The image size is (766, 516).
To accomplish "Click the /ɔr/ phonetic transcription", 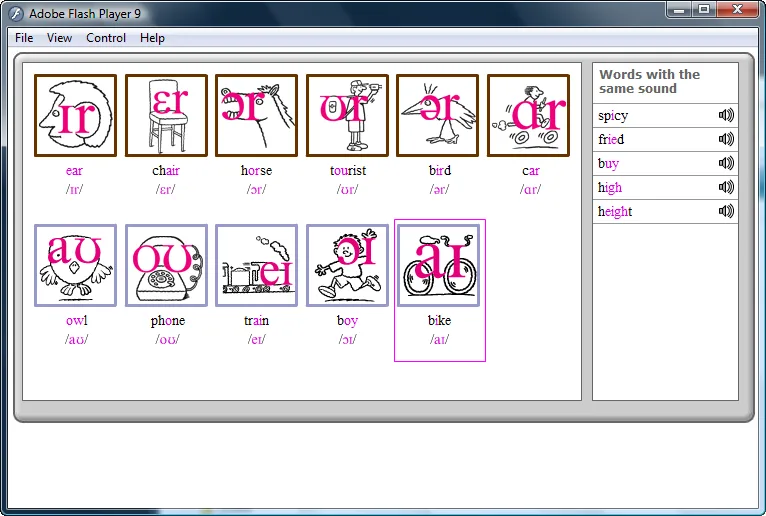I will tap(256, 190).
